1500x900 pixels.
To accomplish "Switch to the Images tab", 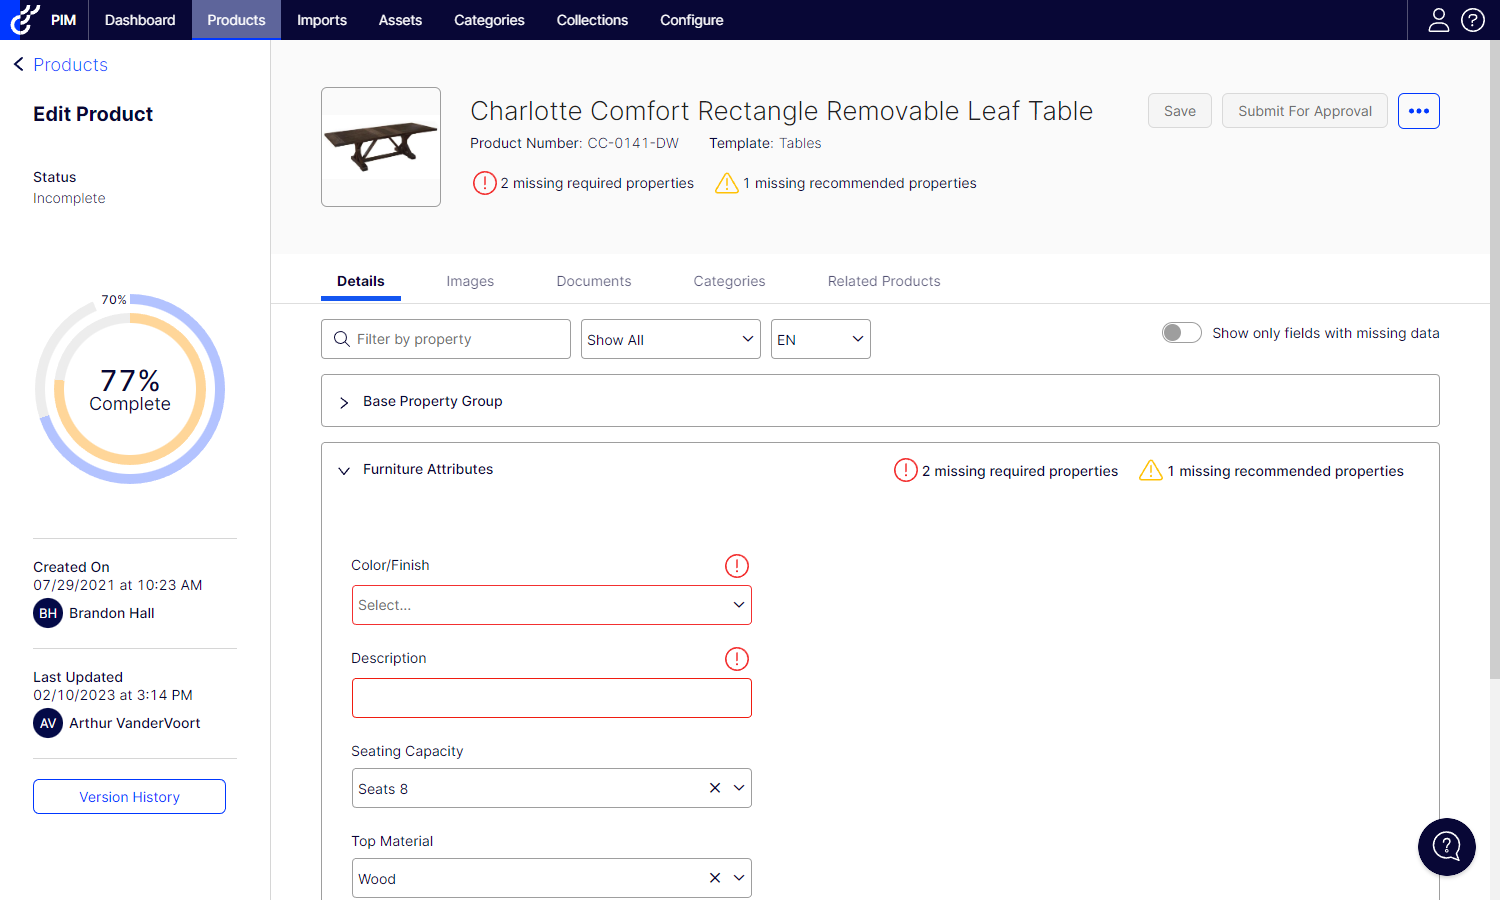I will coord(470,281).
